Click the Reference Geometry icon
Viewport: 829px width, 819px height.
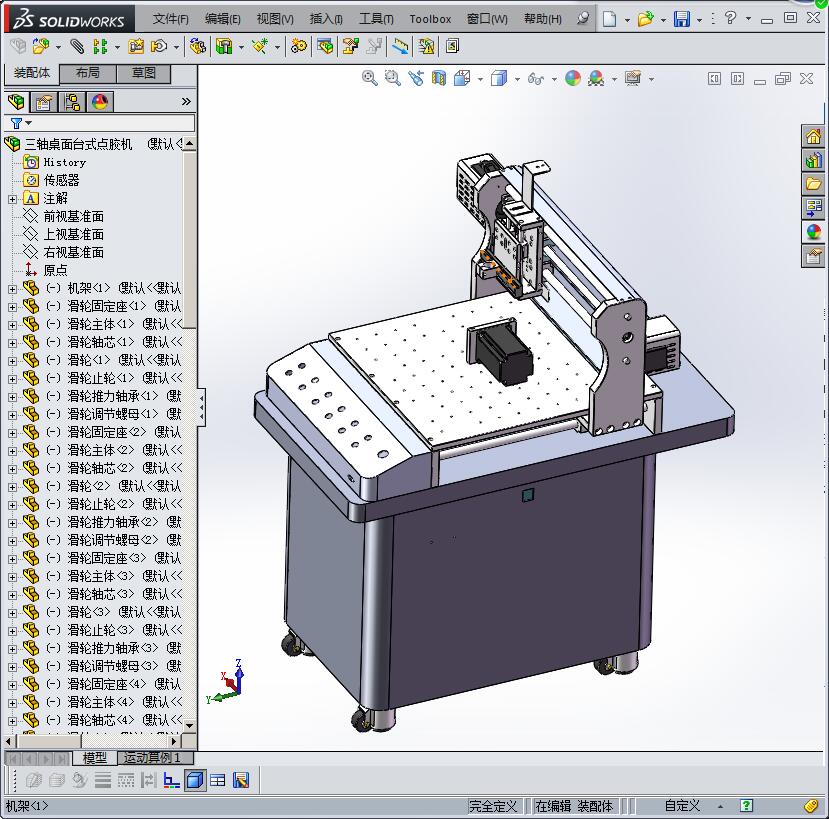pos(260,47)
